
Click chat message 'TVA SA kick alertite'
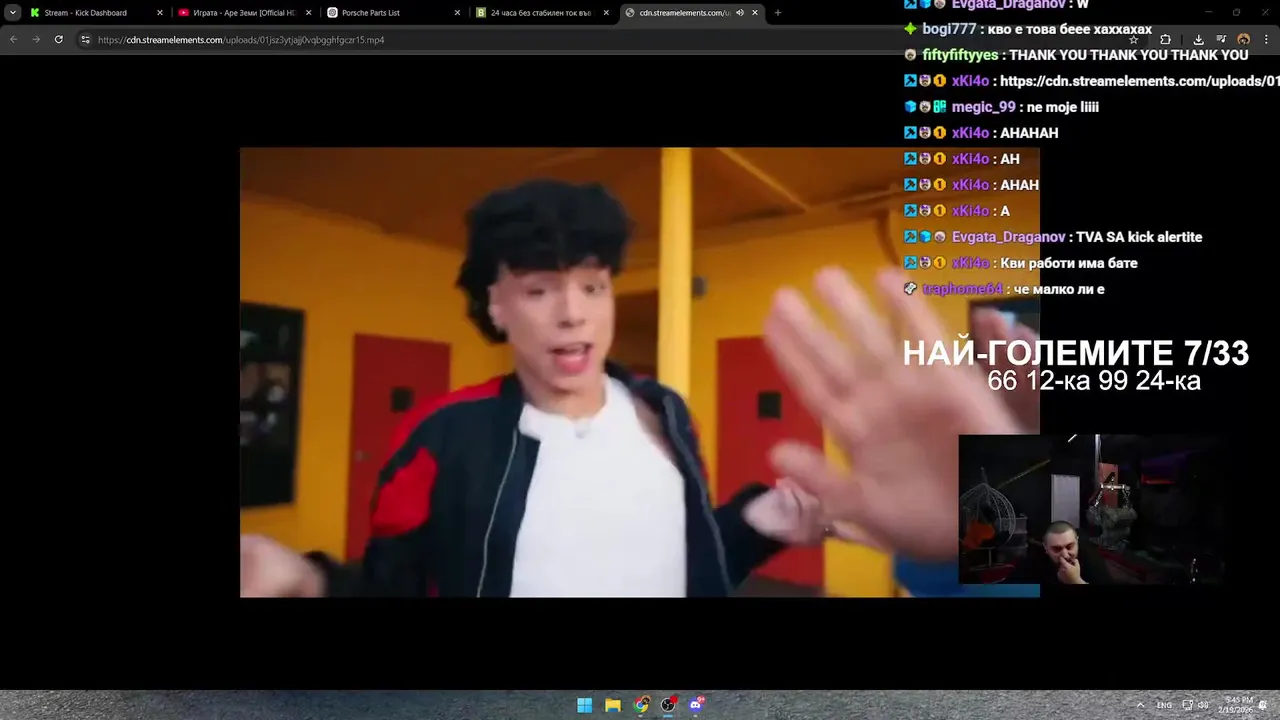(1139, 237)
